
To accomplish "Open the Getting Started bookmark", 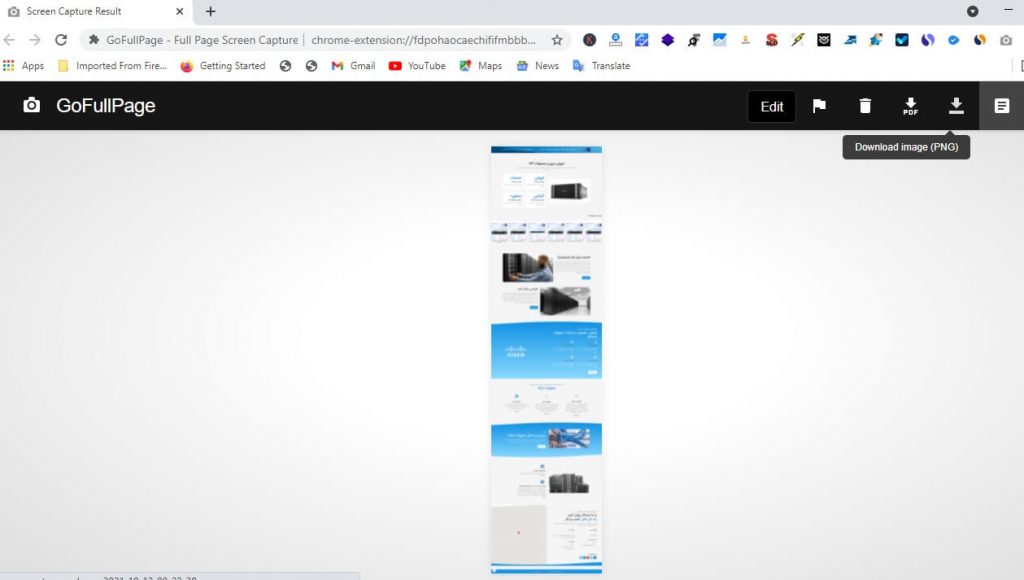I will pos(223,65).
